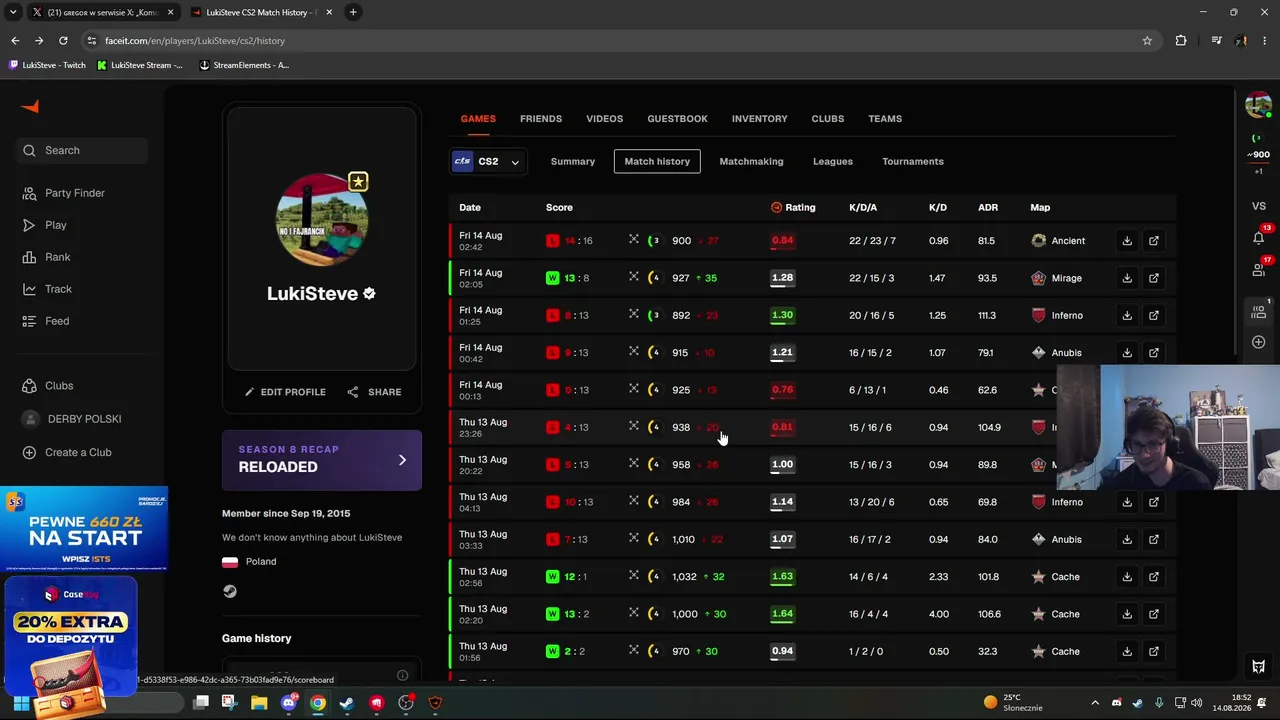The height and width of the screenshot is (720, 1280).
Task: Open the Guestbook tab
Action: coord(677,119)
